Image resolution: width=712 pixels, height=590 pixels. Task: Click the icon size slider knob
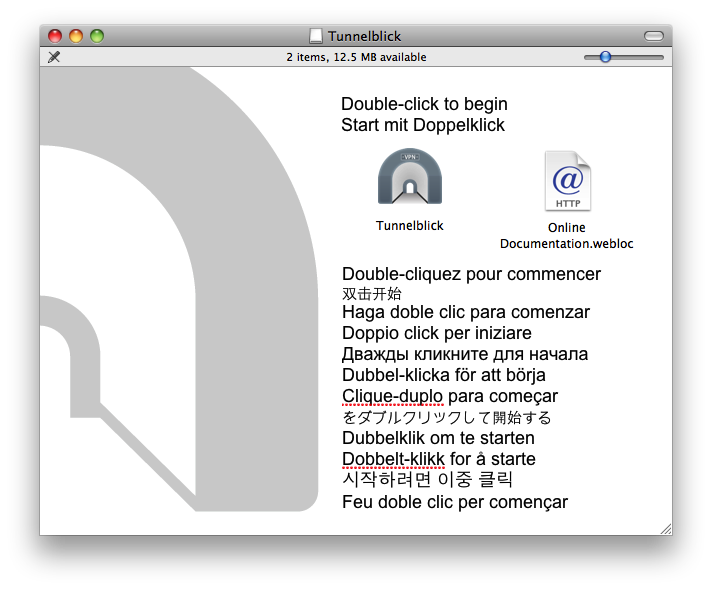(605, 57)
